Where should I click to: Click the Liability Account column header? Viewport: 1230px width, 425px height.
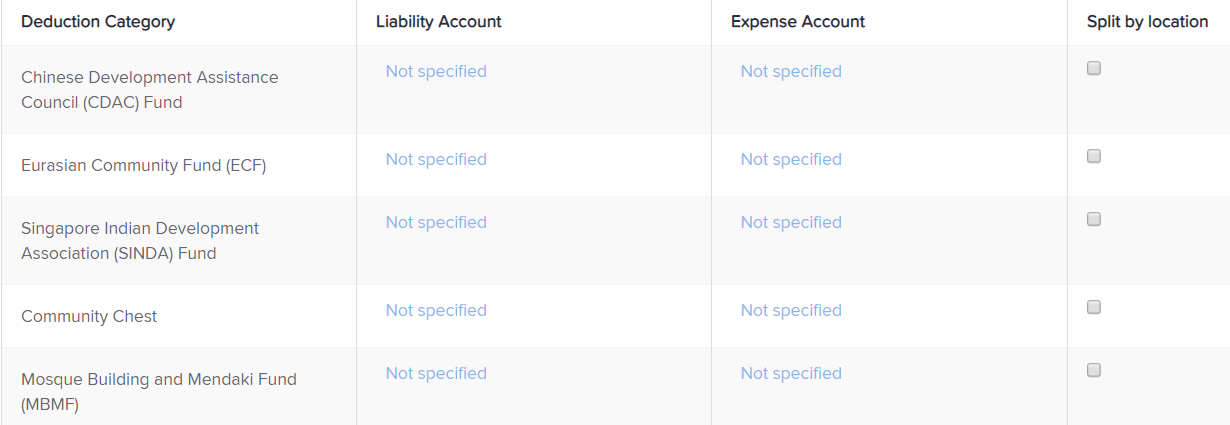click(x=439, y=21)
